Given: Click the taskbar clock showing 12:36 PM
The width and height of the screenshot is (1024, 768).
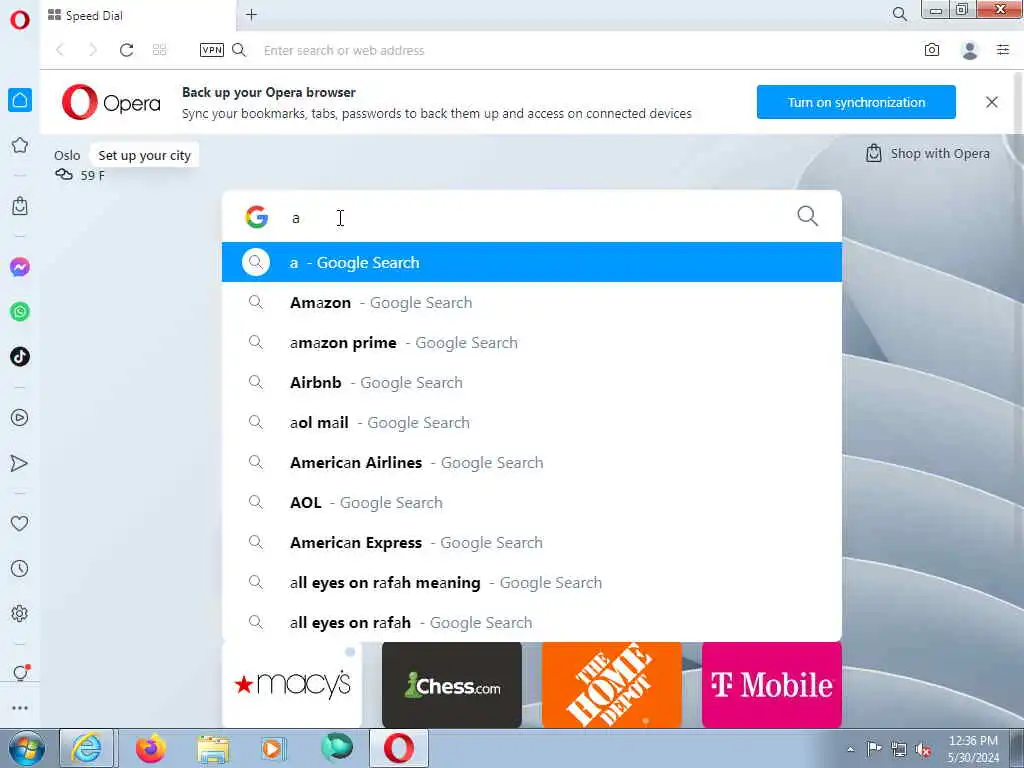Looking at the screenshot, I should click(973, 749).
